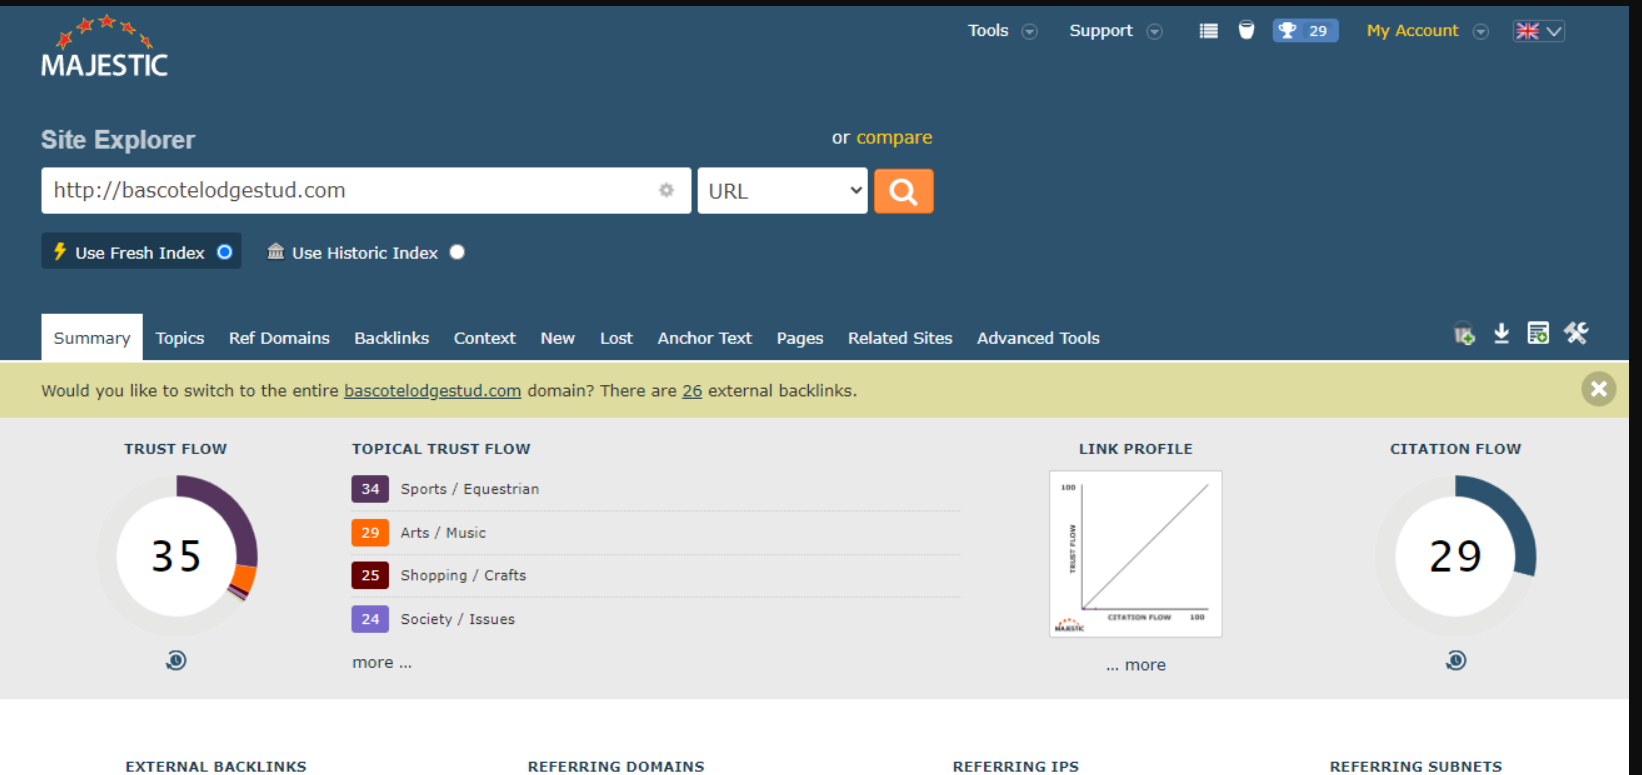
Task: Open the My Account dropdown
Action: 1428,31
